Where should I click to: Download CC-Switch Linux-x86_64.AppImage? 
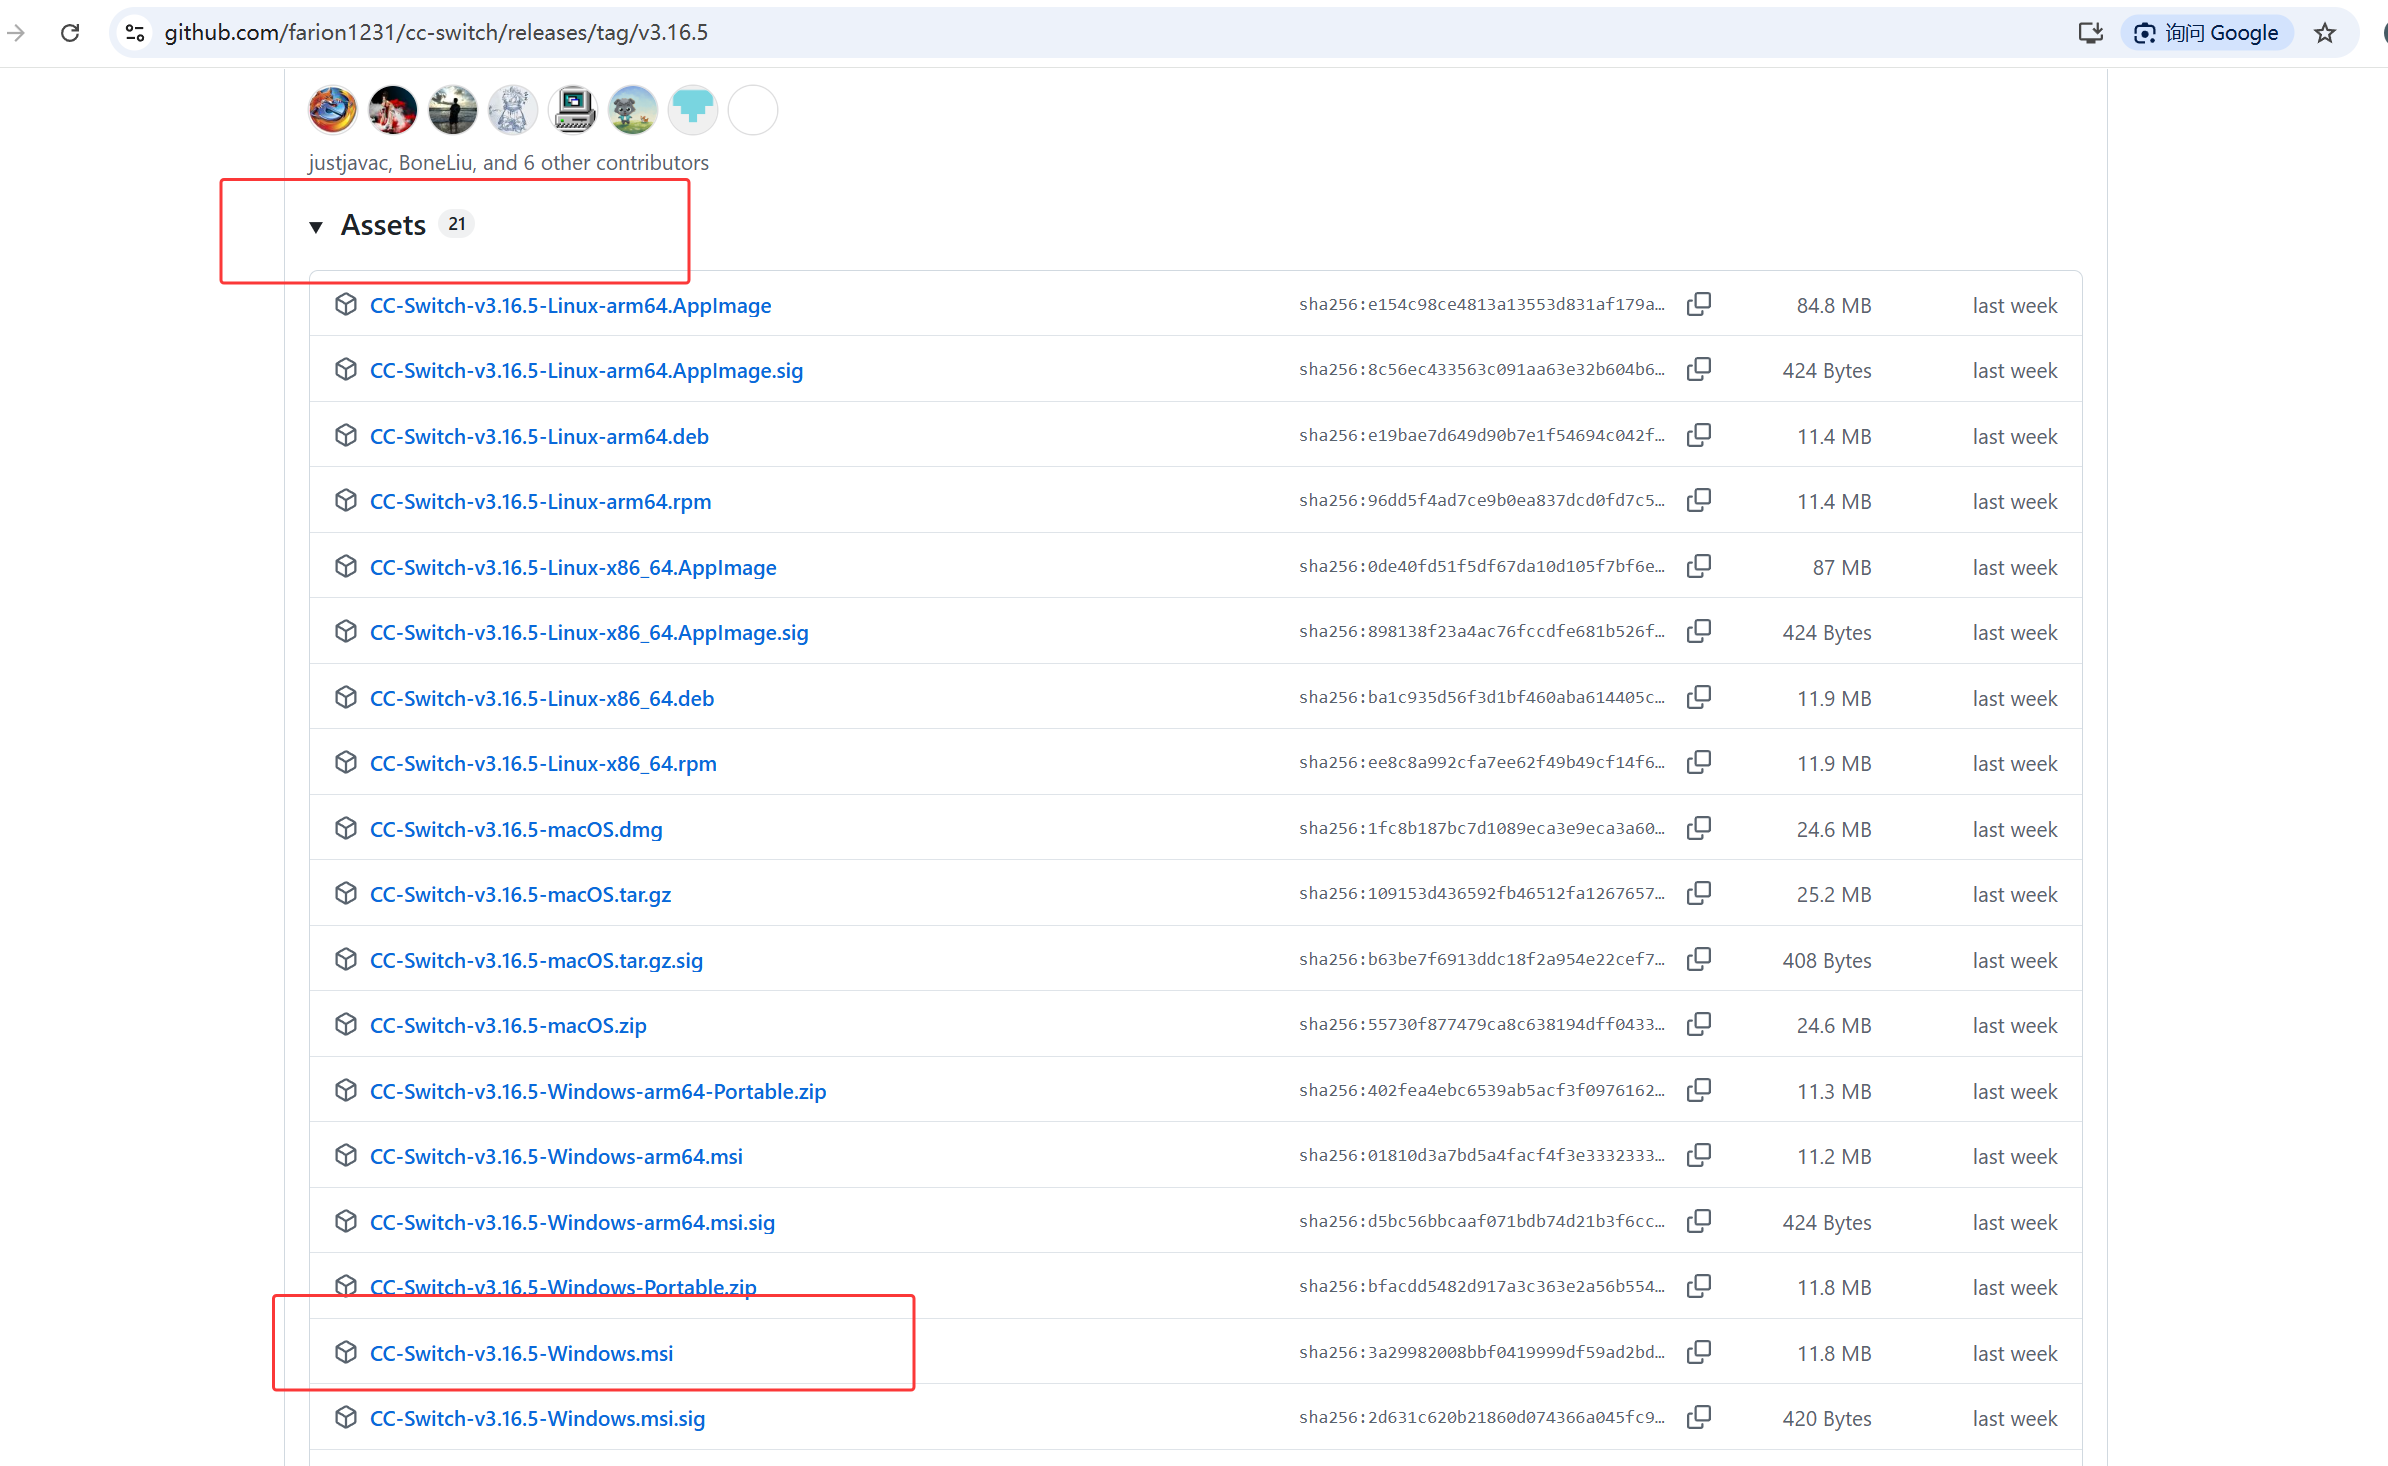tap(573, 568)
